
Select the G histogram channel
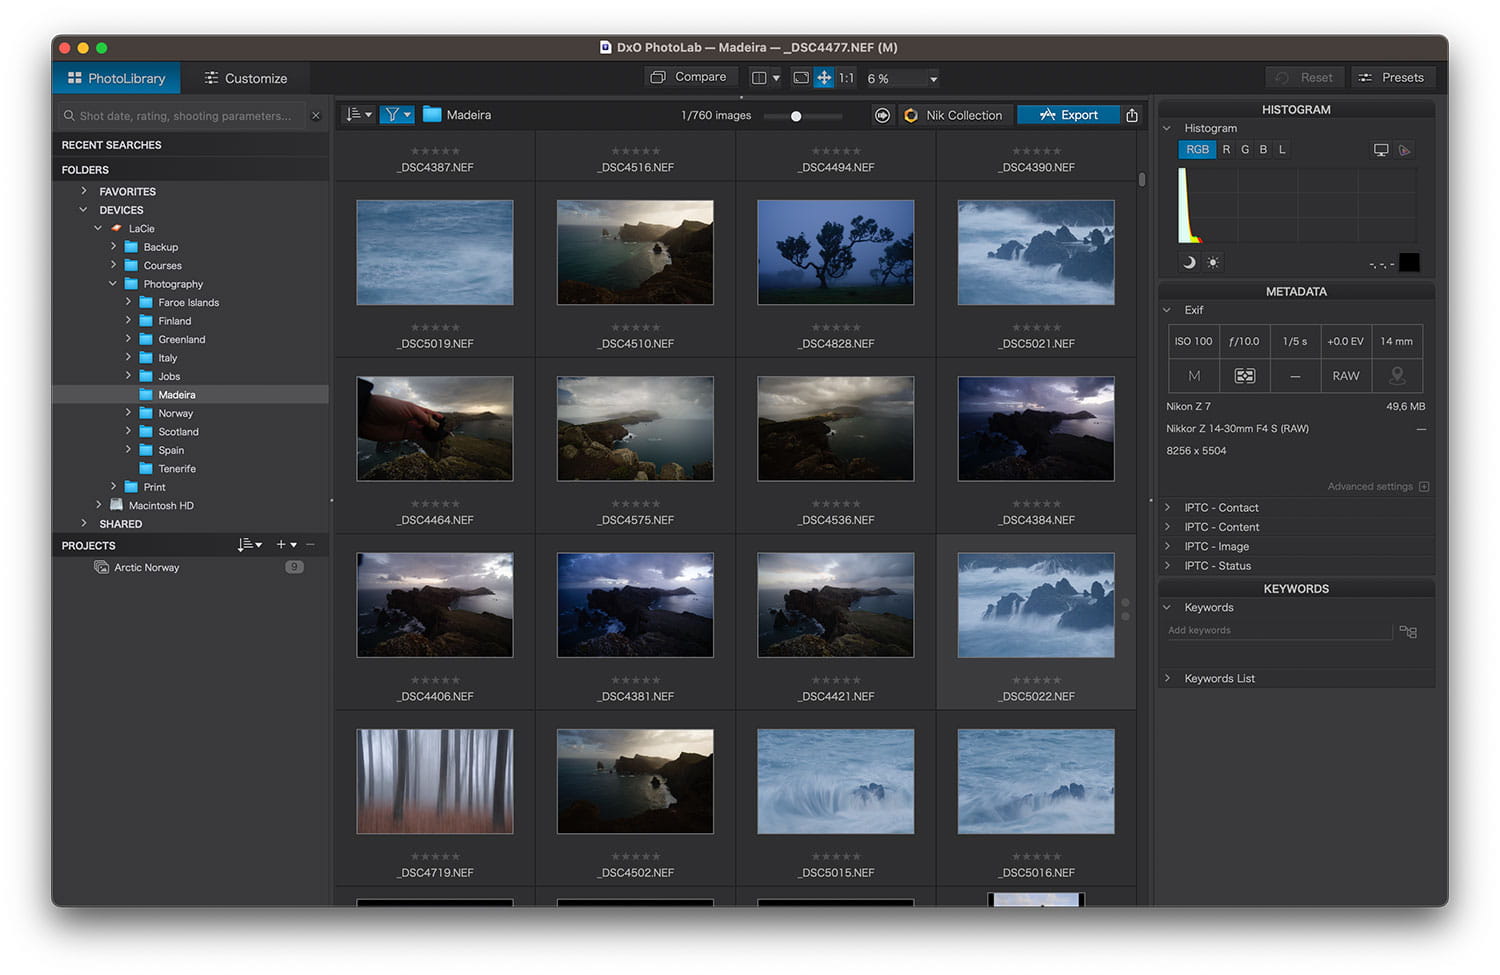[x=1245, y=150]
